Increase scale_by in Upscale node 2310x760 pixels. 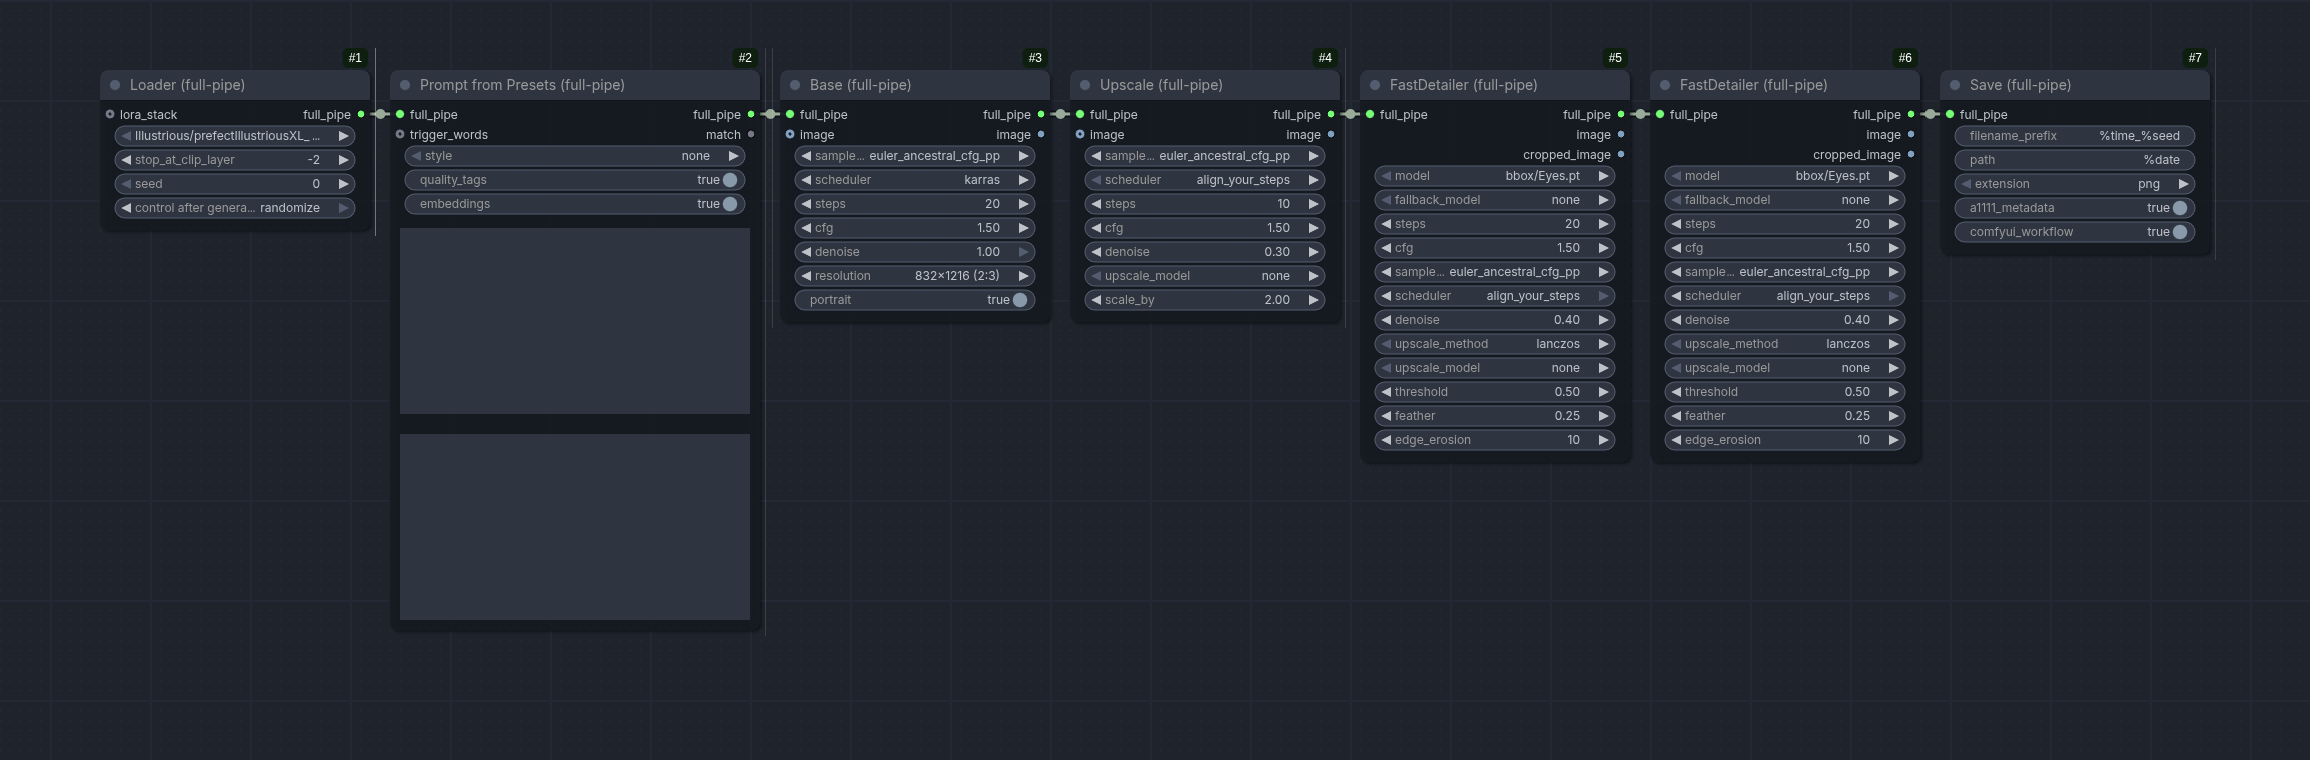coord(1313,300)
